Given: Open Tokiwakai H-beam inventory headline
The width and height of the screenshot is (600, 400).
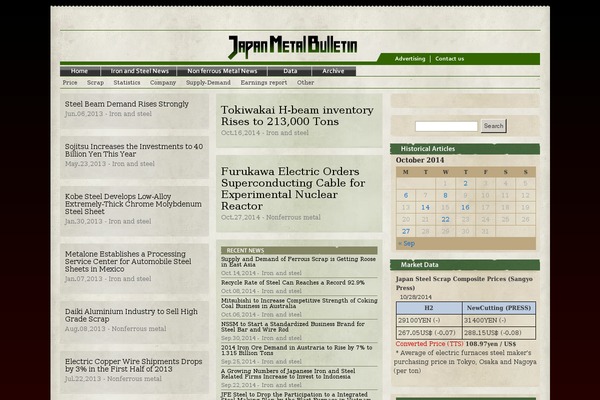Looking at the screenshot, I should (x=297, y=116).
